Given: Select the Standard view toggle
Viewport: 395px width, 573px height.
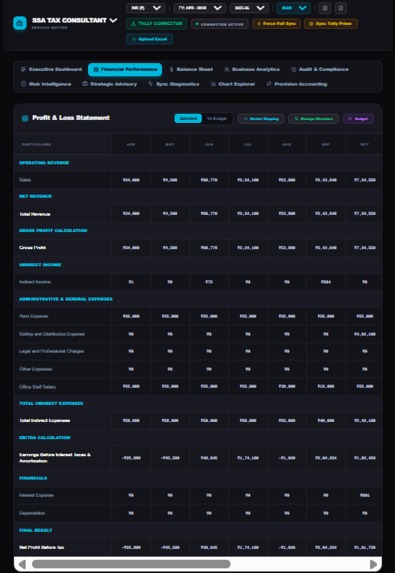Looking at the screenshot, I should (x=188, y=118).
